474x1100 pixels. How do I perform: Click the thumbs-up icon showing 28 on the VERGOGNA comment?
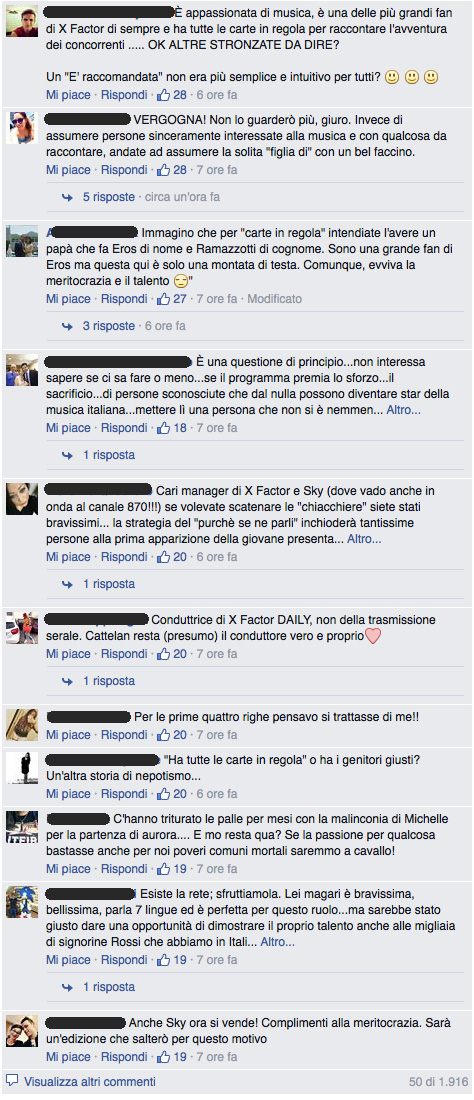point(163,170)
